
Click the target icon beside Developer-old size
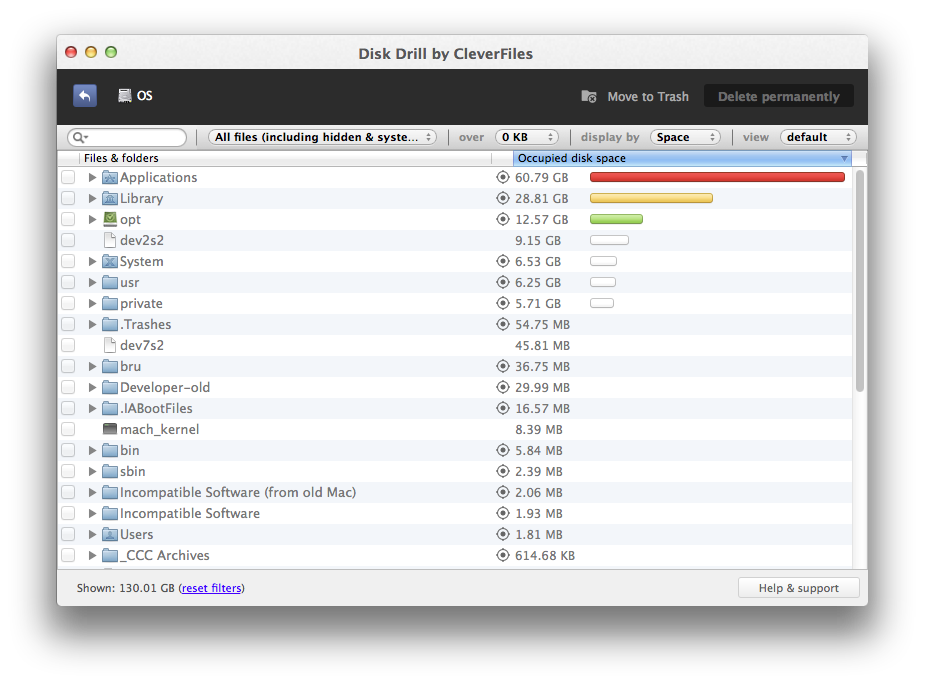[503, 387]
